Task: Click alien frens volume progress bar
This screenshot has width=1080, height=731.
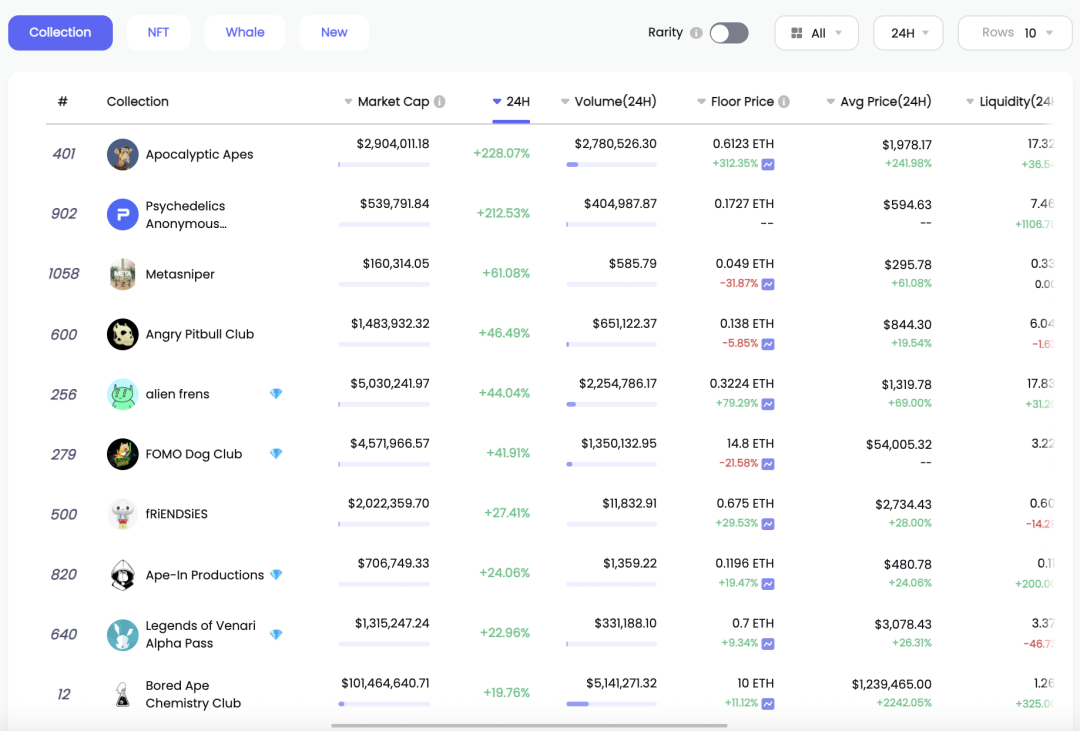Action: tap(611, 404)
